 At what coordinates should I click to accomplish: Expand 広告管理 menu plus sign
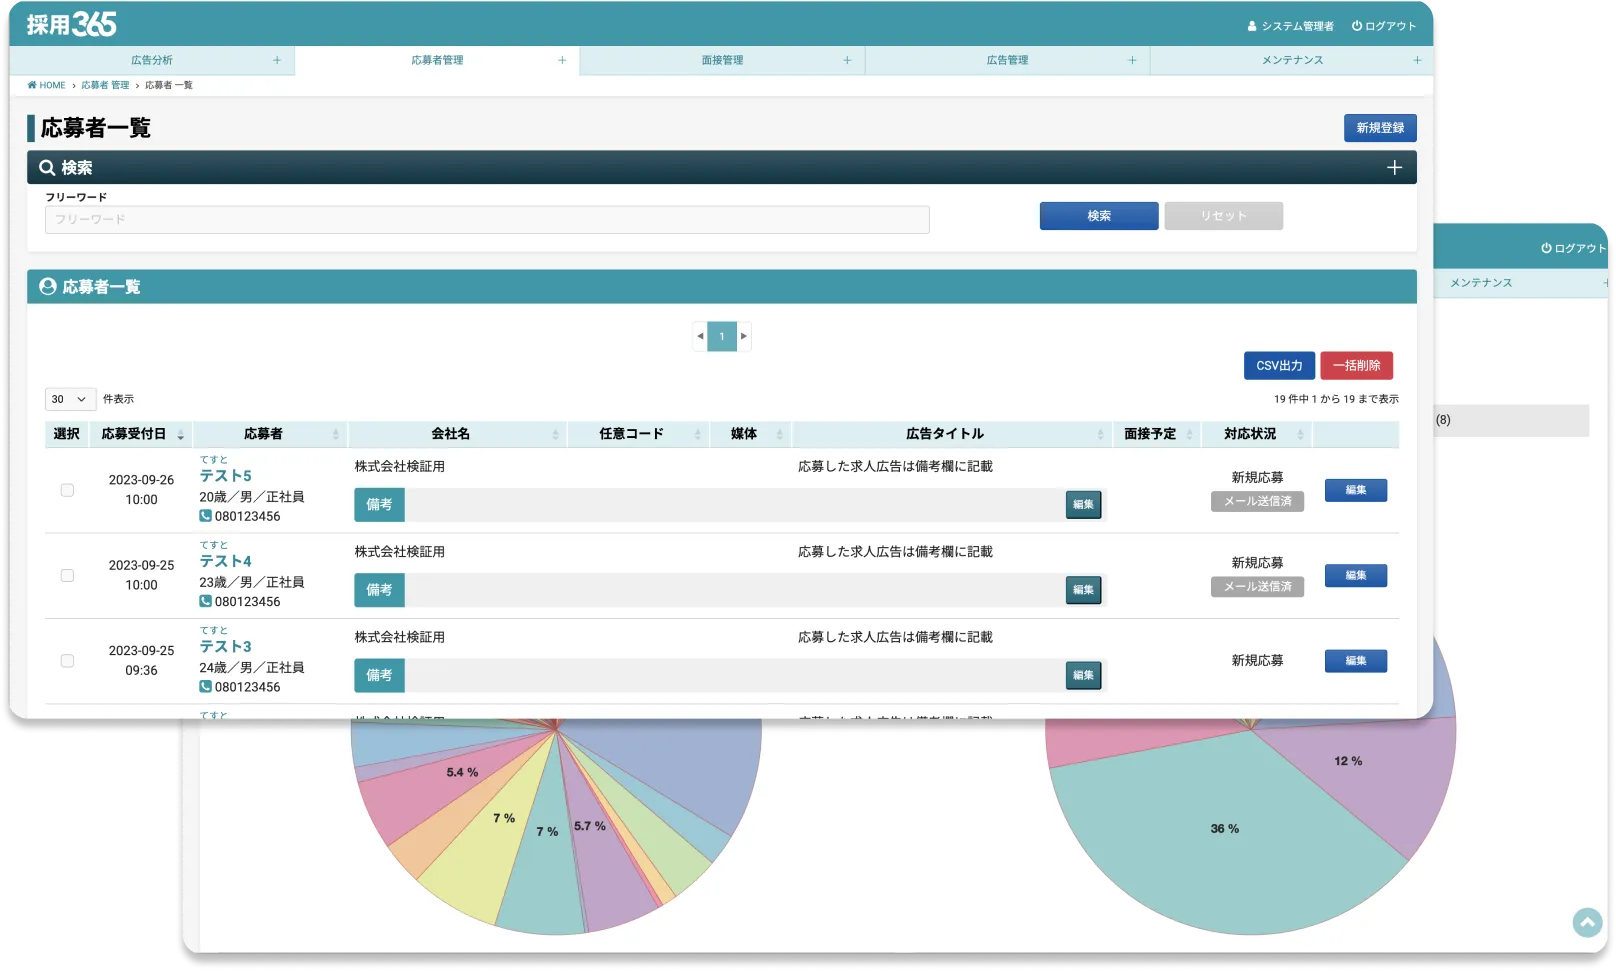[1132, 60]
